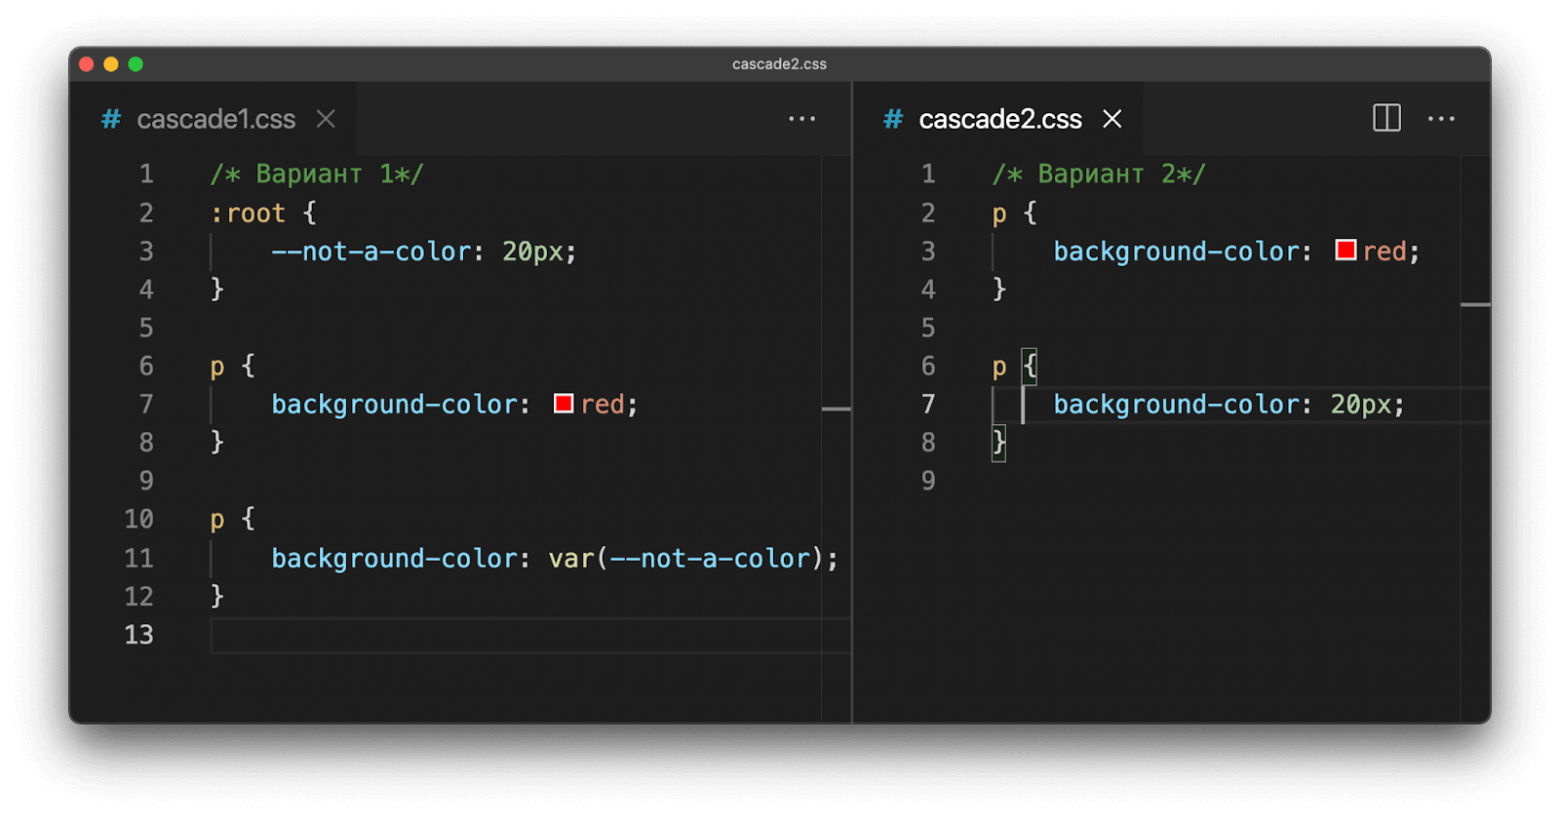Open the red color swatch in cascade2.css
1560x815 pixels.
[x=1345, y=250]
